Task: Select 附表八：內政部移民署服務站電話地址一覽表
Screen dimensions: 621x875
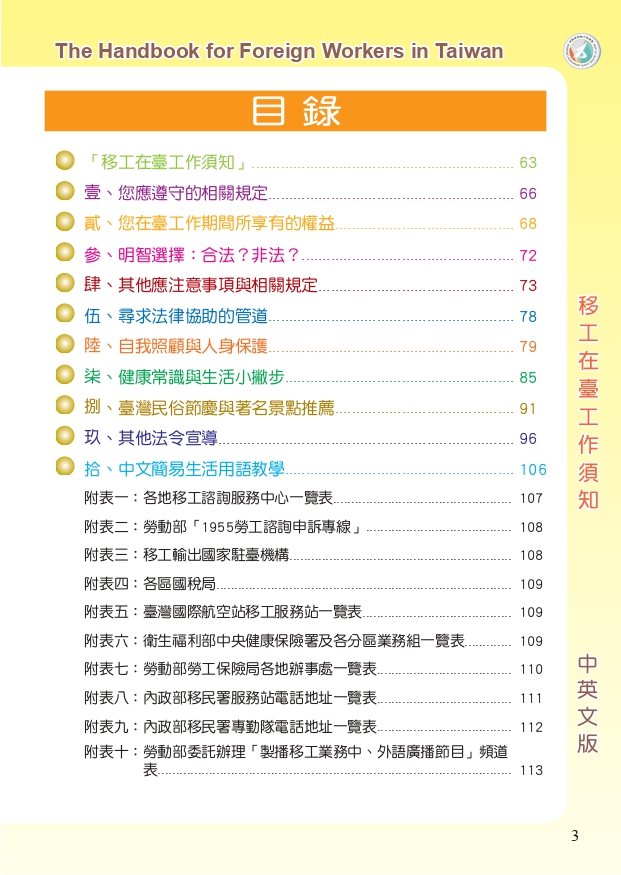Action: point(230,698)
